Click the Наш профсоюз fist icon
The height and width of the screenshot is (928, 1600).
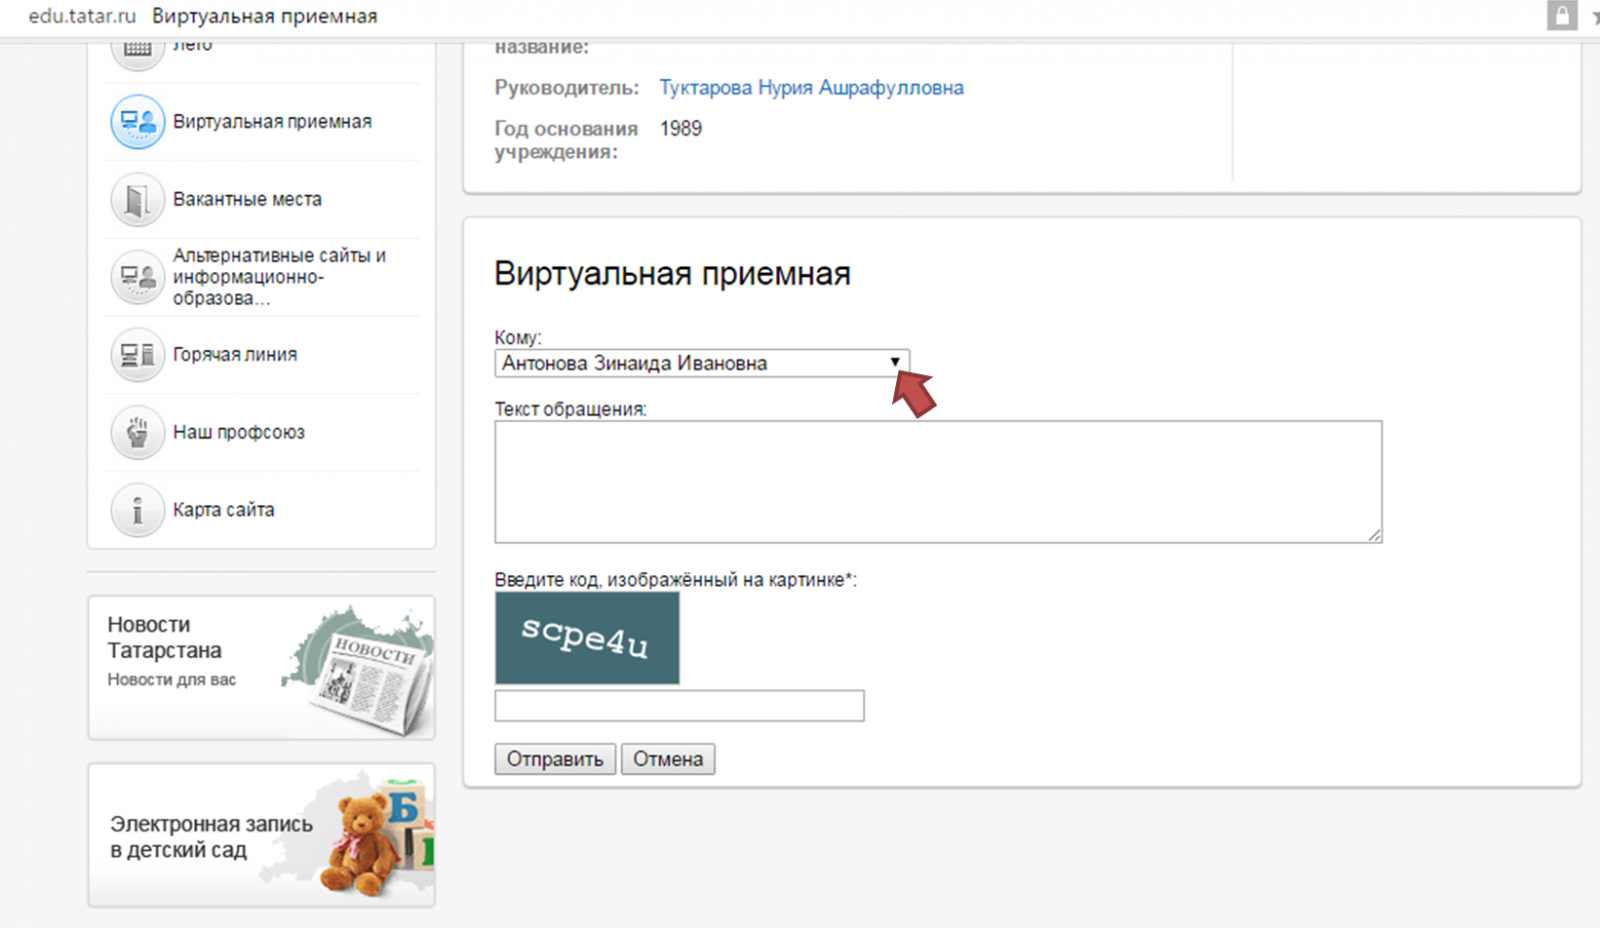[137, 432]
